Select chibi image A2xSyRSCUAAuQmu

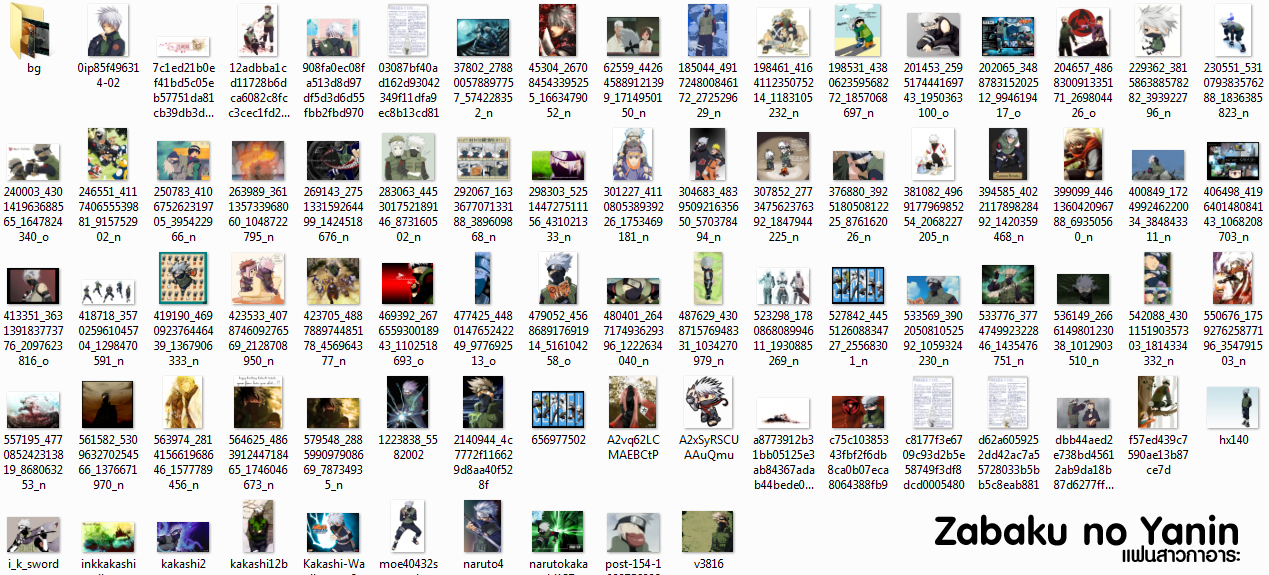coord(708,404)
